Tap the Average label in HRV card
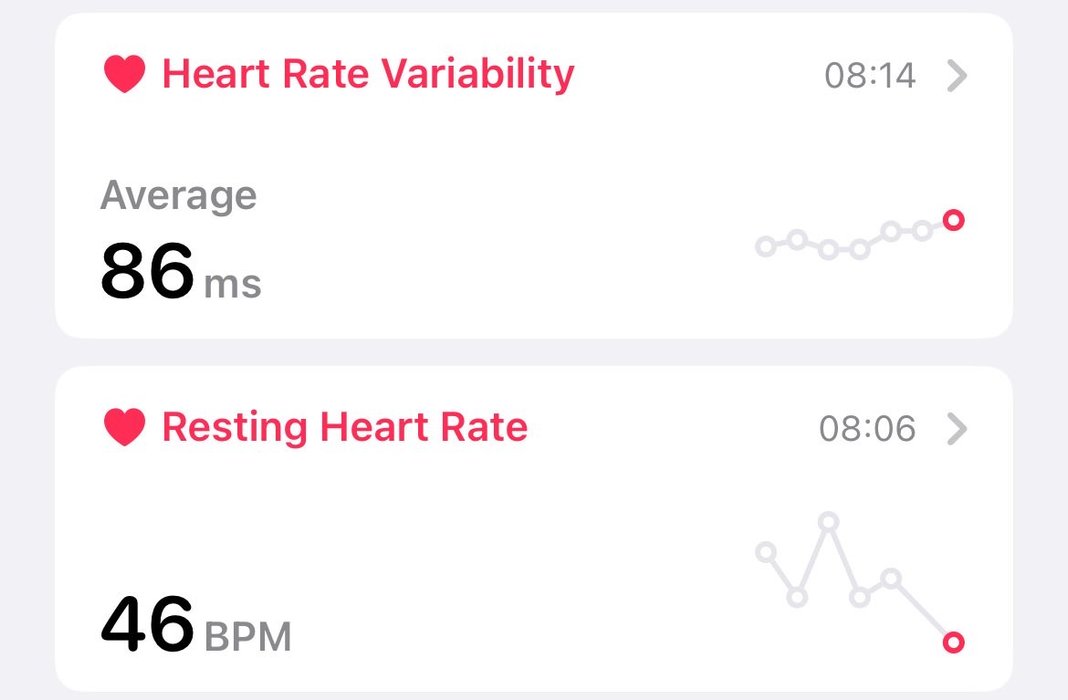Screen dimensions: 1068x700 click(179, 195)
